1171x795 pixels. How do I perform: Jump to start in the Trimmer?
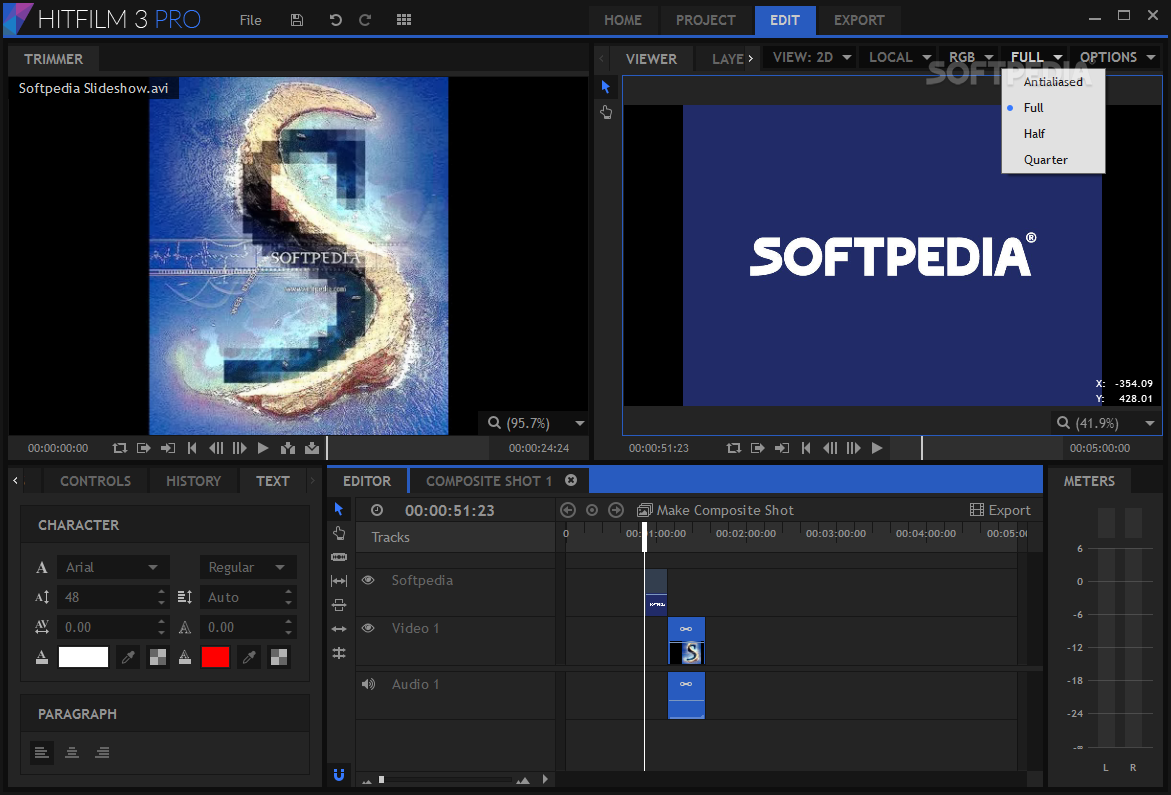click(192, 448)
